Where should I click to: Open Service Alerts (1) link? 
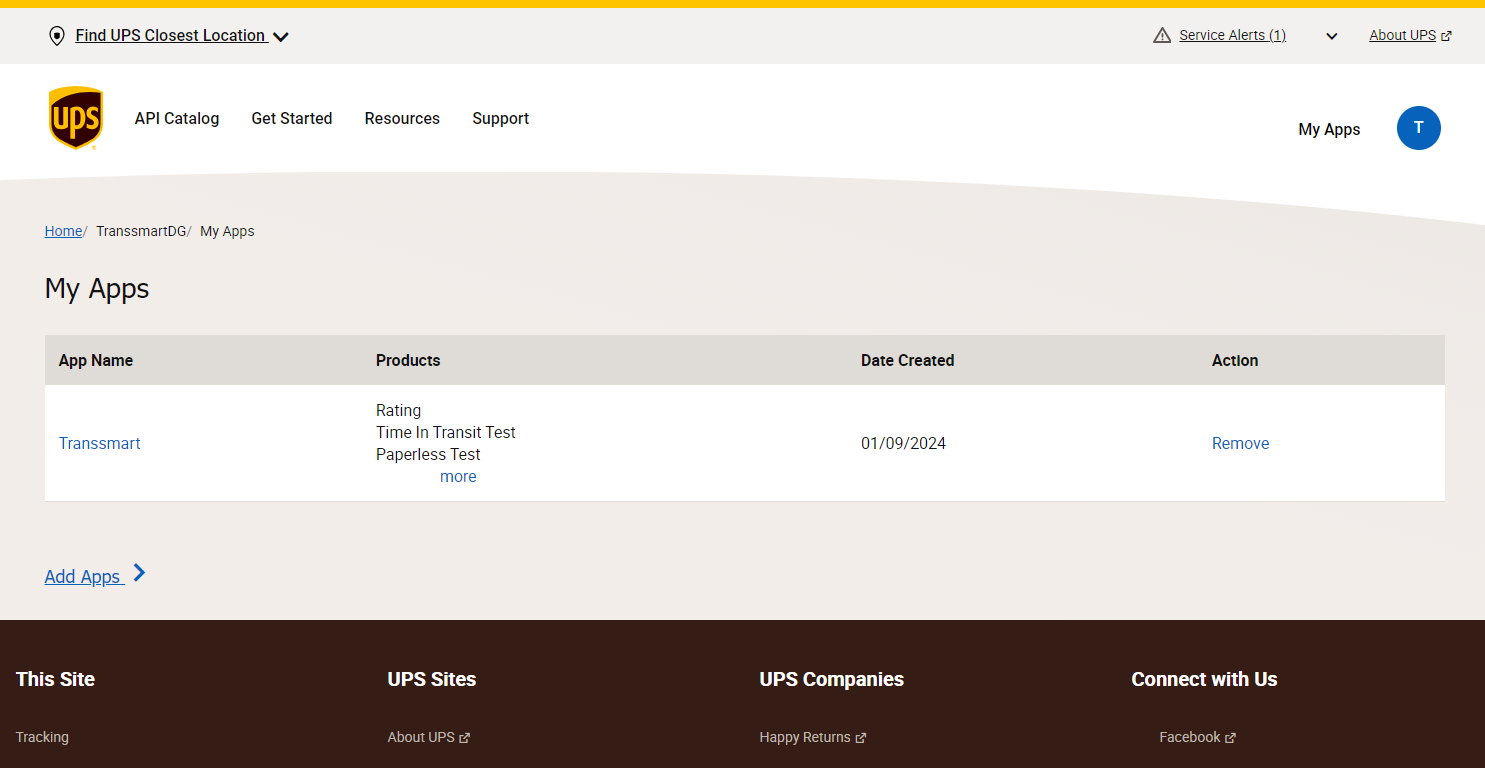pos(1232,35)
